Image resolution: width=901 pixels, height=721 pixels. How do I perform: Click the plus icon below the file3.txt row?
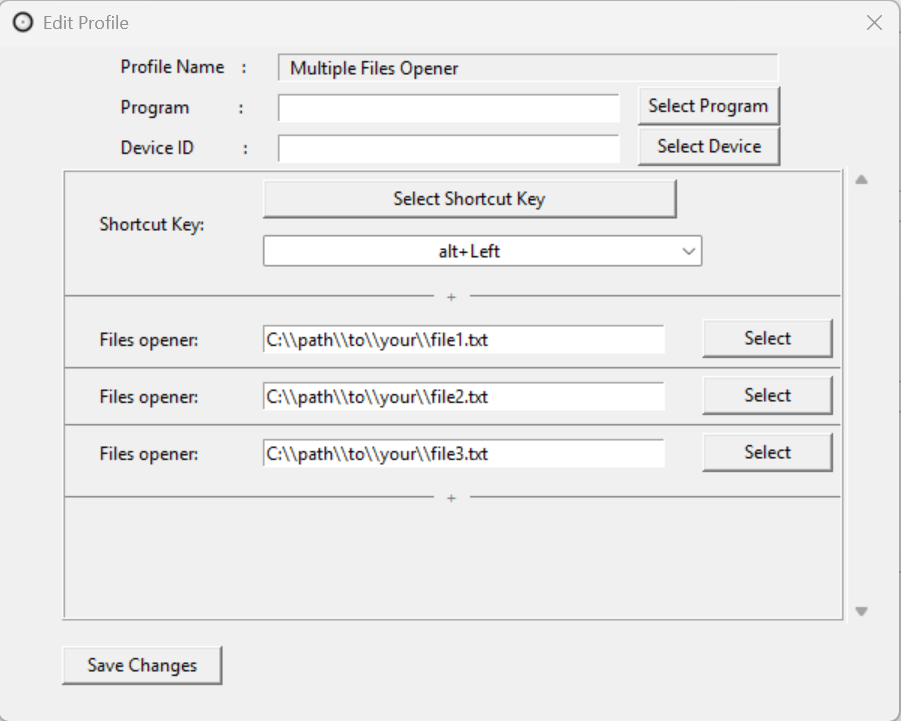[x=451, y=498]
